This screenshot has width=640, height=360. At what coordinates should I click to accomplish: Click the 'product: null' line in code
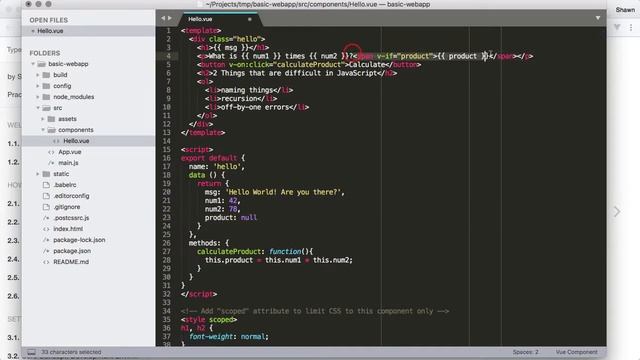click(x=231, y=218)
